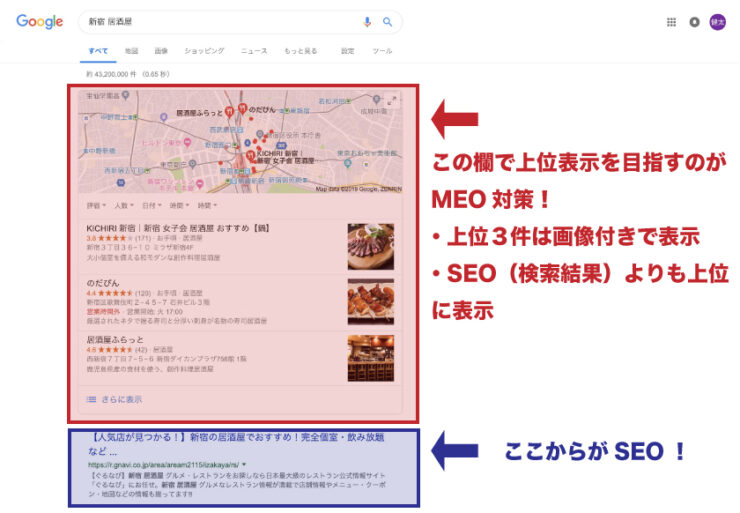Open the 人数 filter dropdown
The width and height of the screenshot is (740, 513).
[x=124, y=205]
